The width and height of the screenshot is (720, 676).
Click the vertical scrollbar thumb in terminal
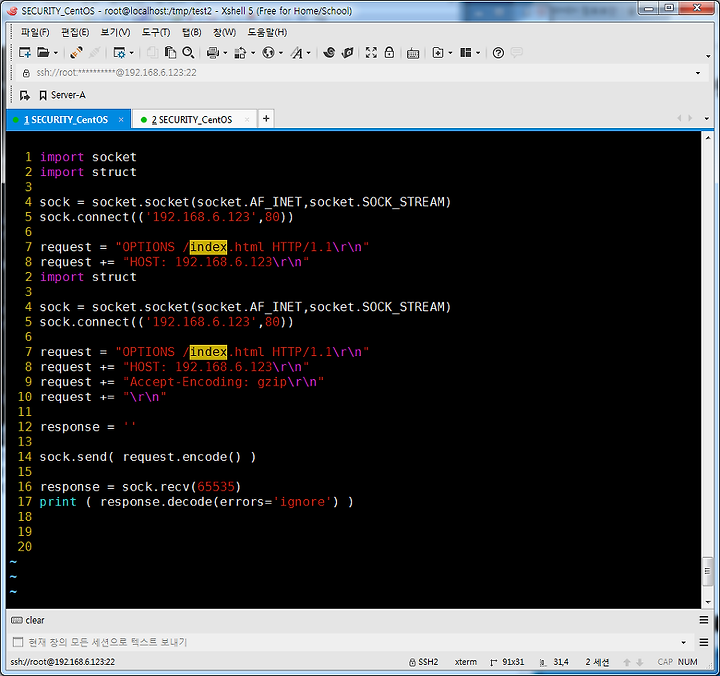[x=708, y=571]
